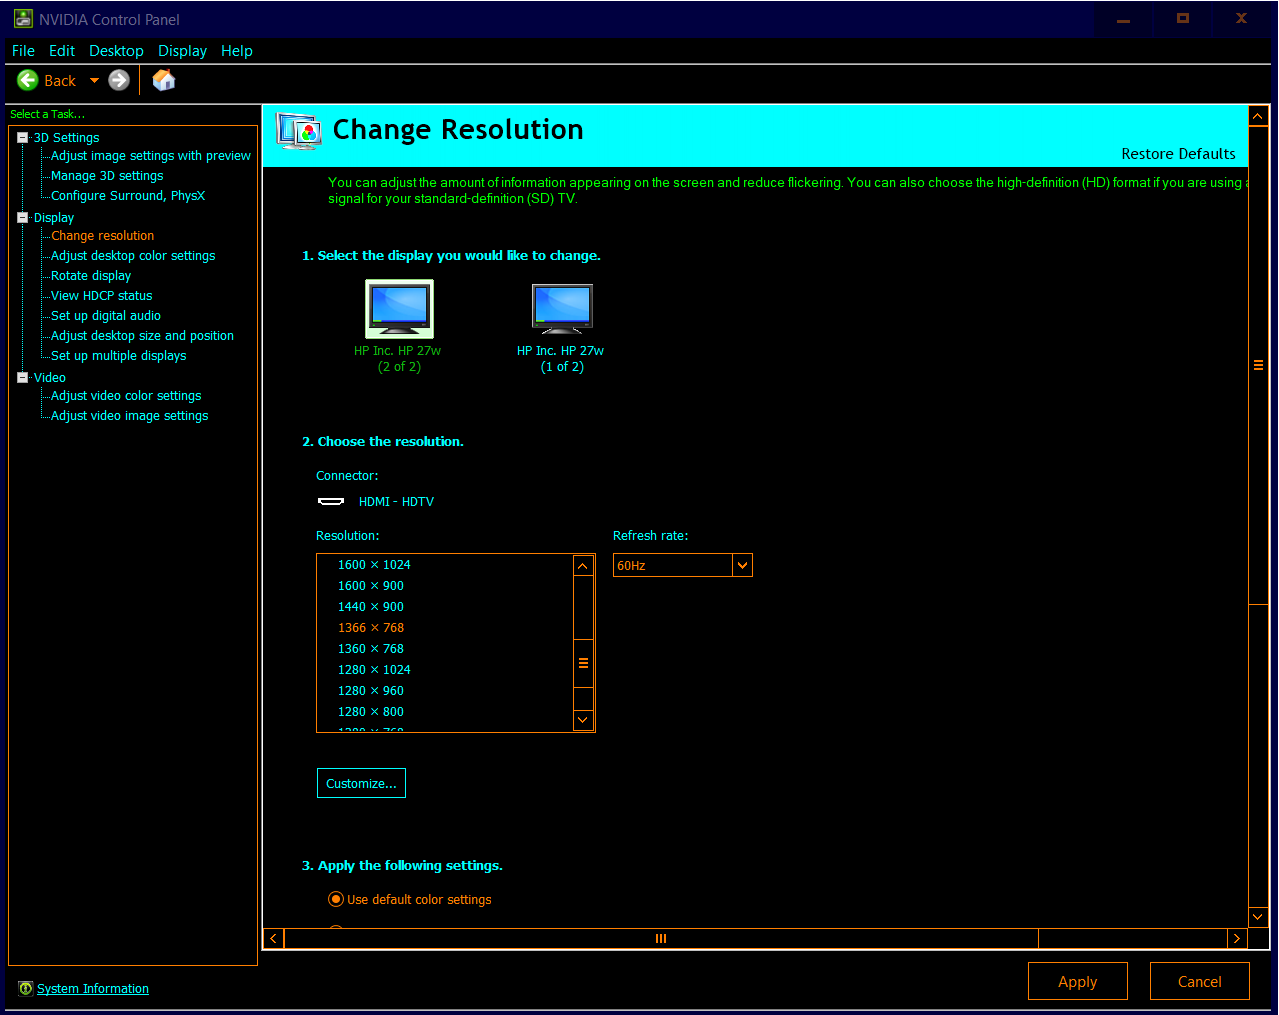This screenshot has height=1015, width=1279.
Task: Select resolution 1440 × 900
Action: click(371, 607)
